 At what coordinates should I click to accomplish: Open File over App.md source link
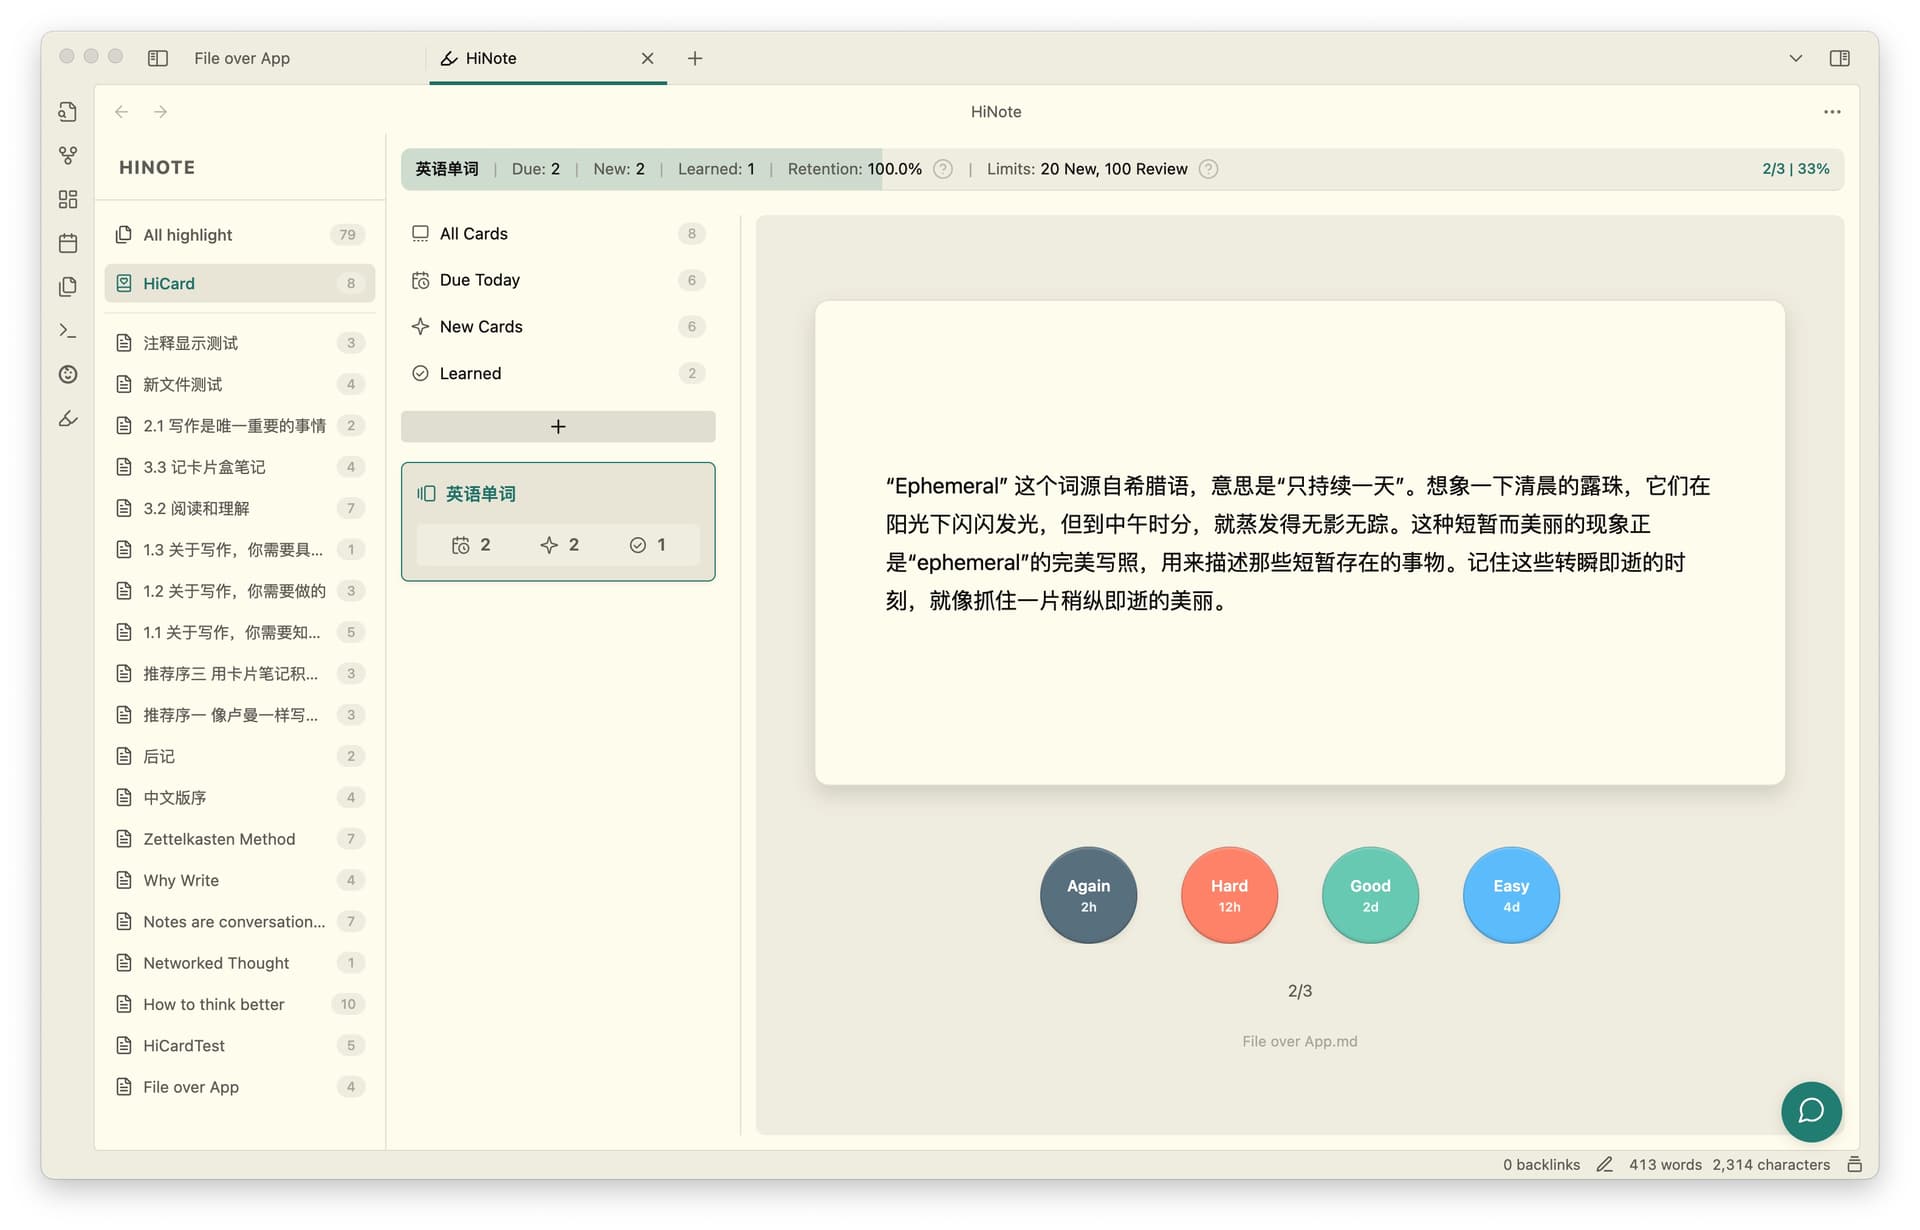1299,1041
